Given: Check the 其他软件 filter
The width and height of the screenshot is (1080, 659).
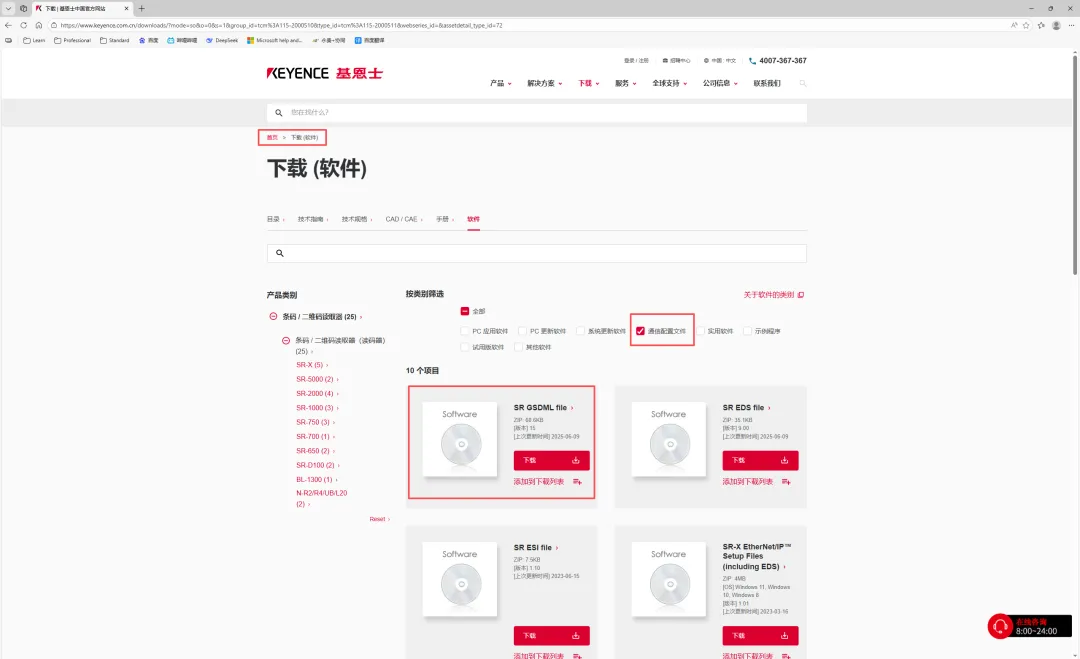Looking at the screenshot, I should (x=518, y=347).
